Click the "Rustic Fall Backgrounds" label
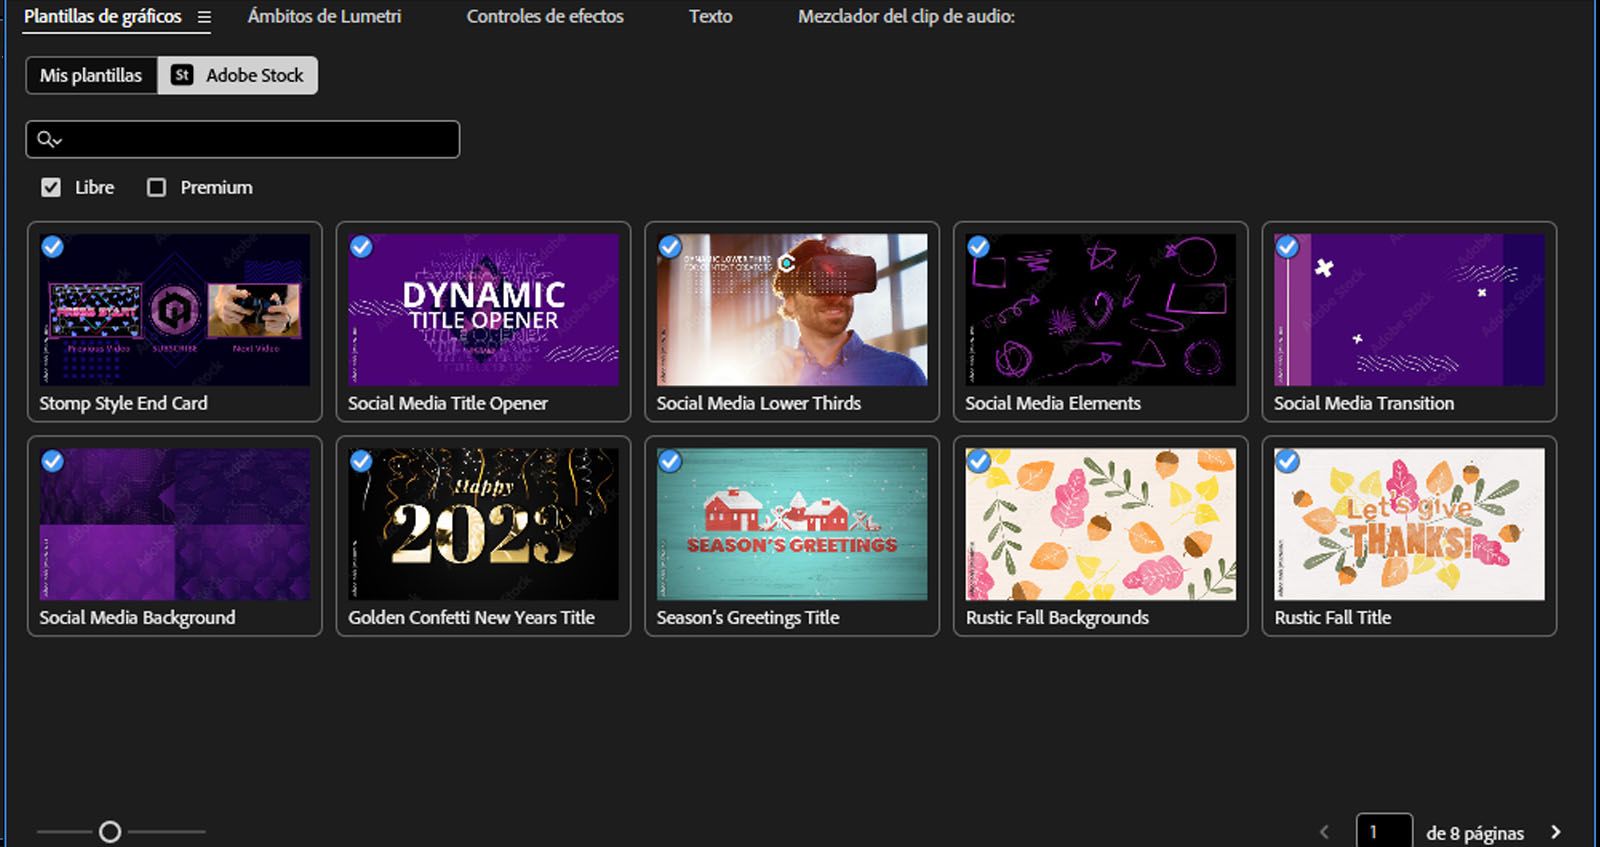The height and width of the screenshot is (847, 1600). click(1058, 617)
